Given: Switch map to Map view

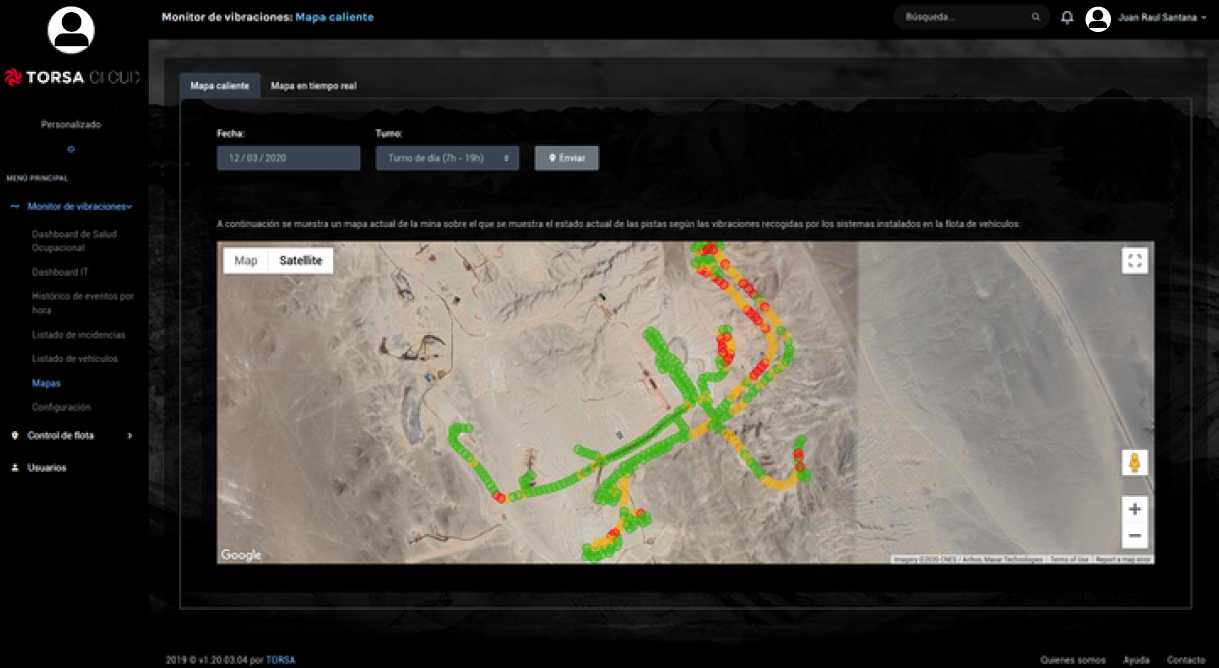Looking at the screenshot, I should pyautogui.click(x=246, y=261).
